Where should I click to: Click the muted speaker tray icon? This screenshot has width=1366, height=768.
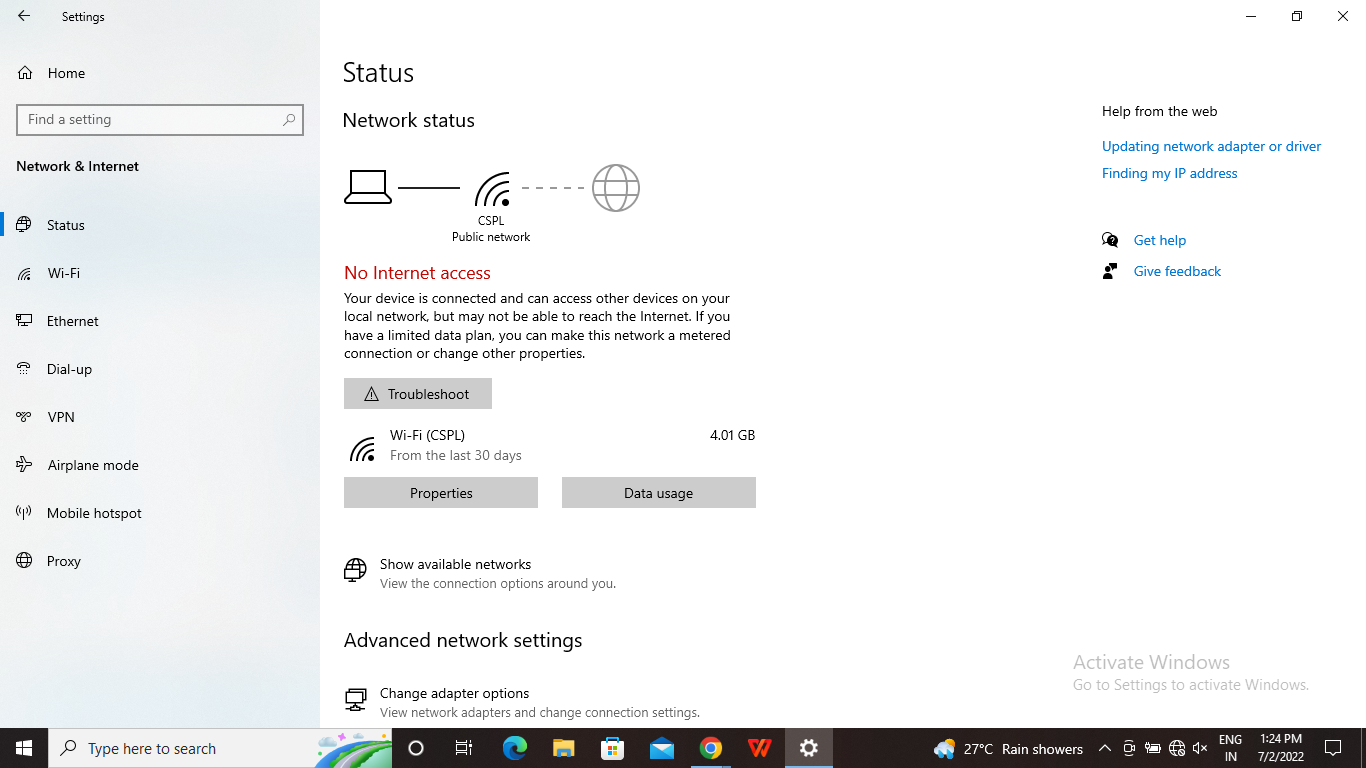[1200, 748]
